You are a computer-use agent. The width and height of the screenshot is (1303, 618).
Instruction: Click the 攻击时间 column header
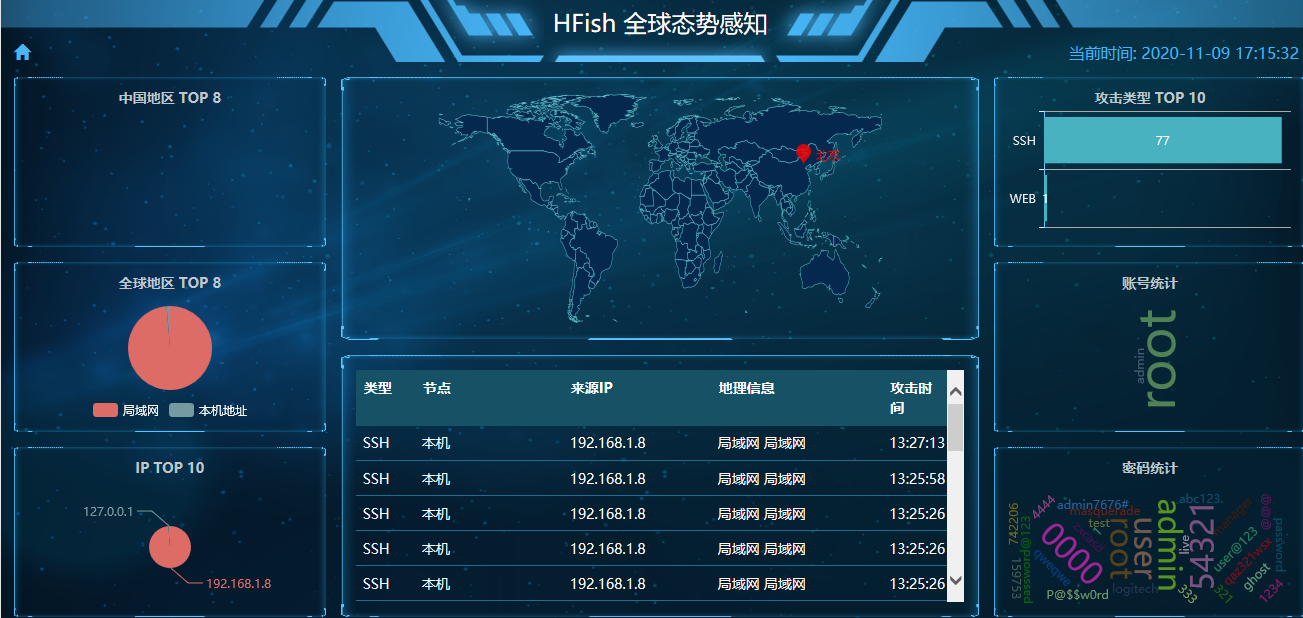(x=911, y=398)
